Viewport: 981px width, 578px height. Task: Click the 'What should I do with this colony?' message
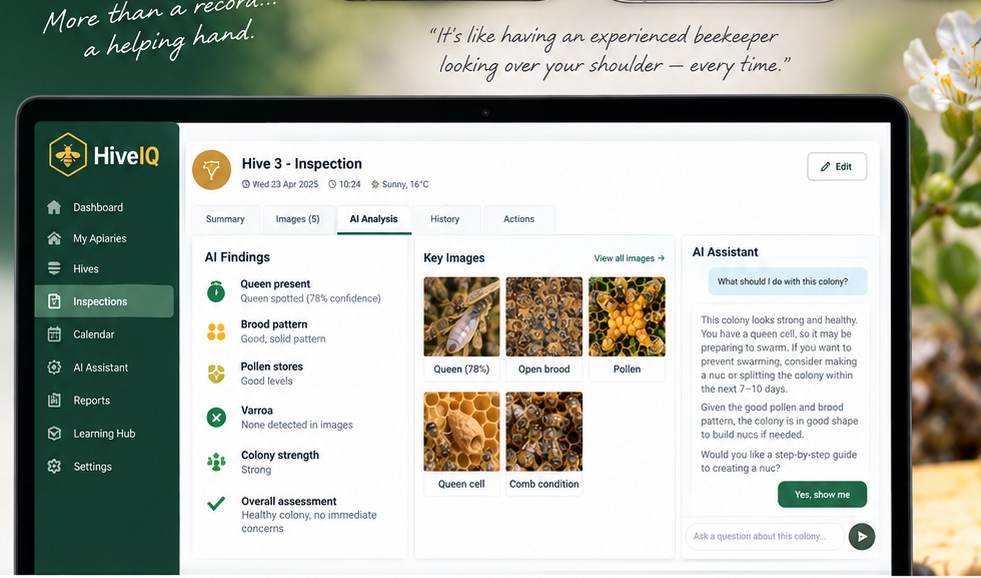pos(788,281)
